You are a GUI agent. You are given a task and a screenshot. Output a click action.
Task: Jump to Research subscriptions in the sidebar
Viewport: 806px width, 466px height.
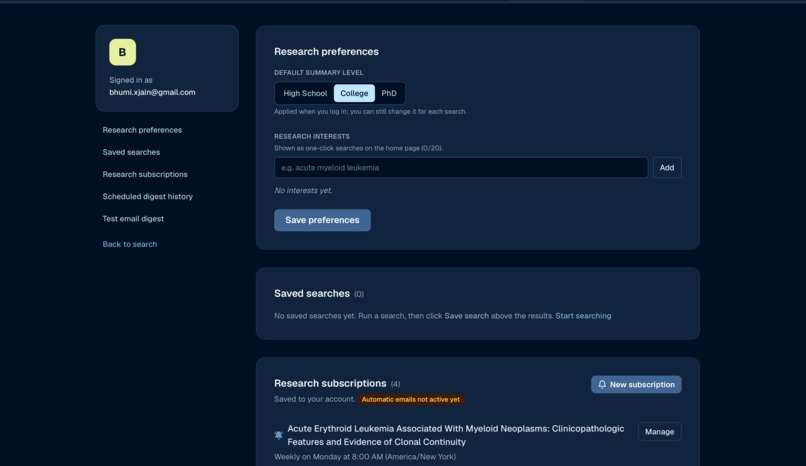pyautogui.click(x=145, y=174)
